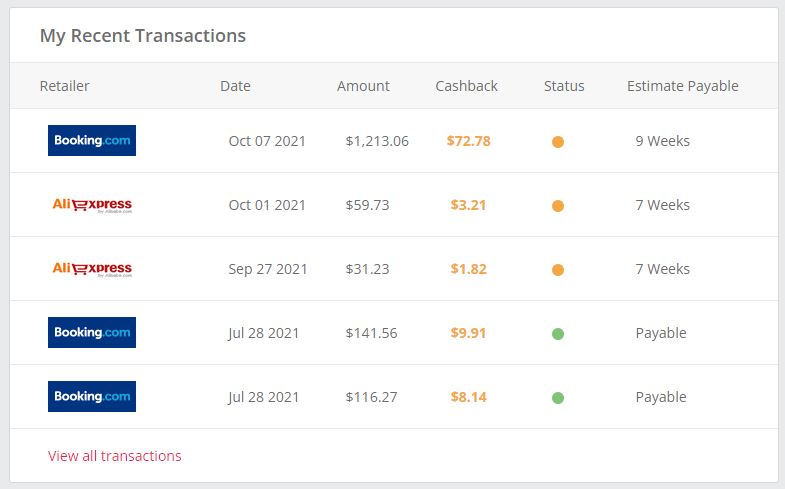
Task: Click the 9 Weeks estimate payable text
Action: tap(662, 141)
